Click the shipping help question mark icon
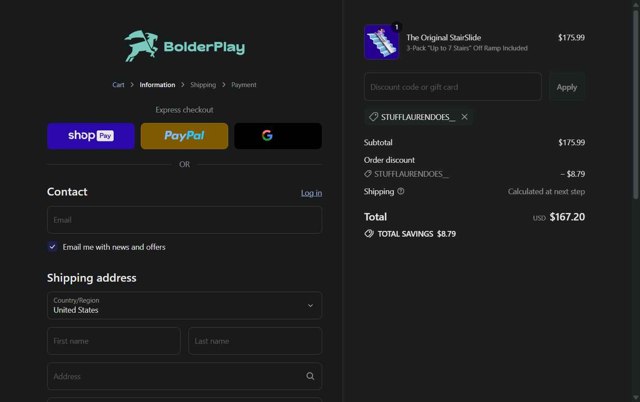The image size is (640, 402). [x=401, y=191]
